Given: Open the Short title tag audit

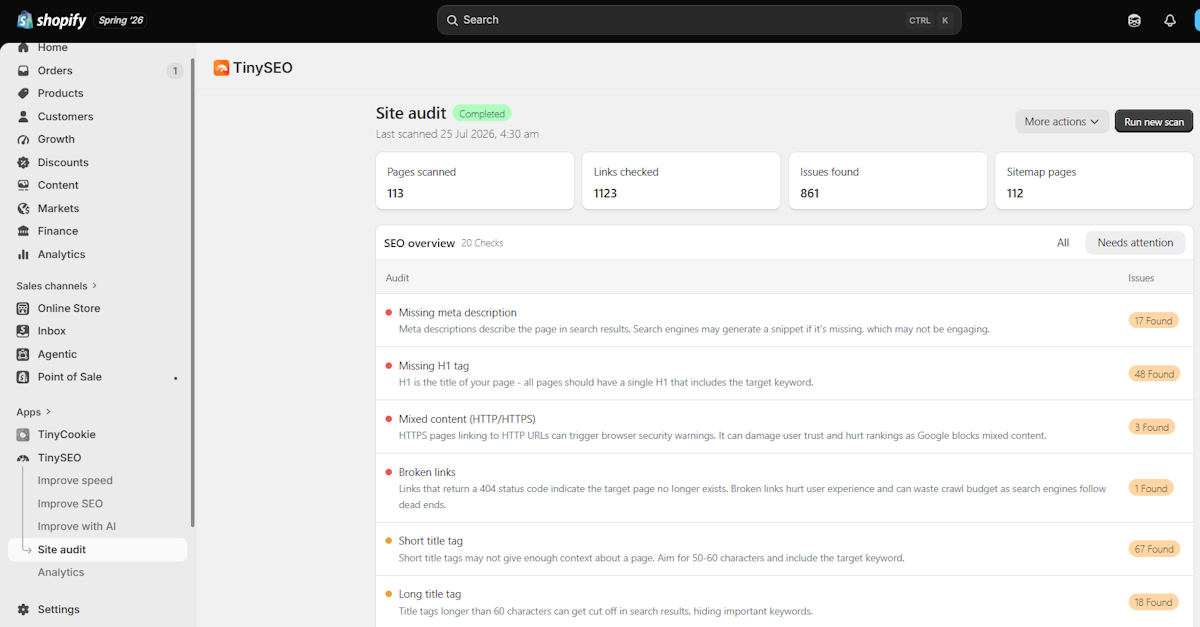Looking at the screenshot, I should pyautogui.click(x=785, y=549).
